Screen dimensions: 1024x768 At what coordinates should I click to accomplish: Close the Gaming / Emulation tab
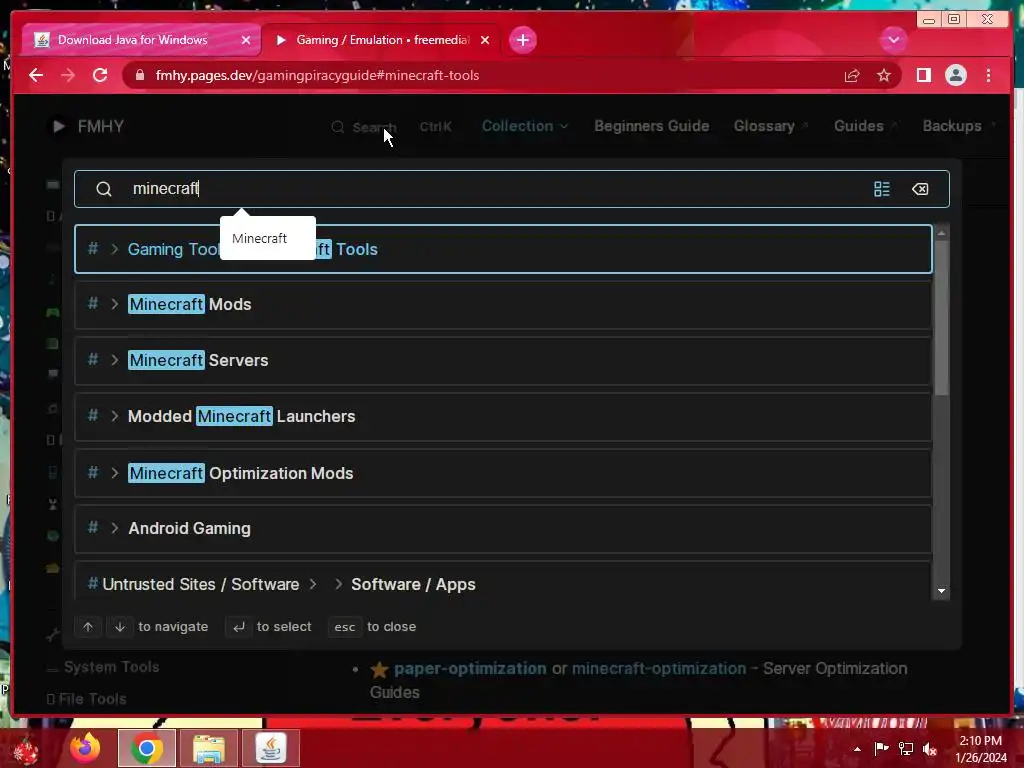click(x=485, y=40)
